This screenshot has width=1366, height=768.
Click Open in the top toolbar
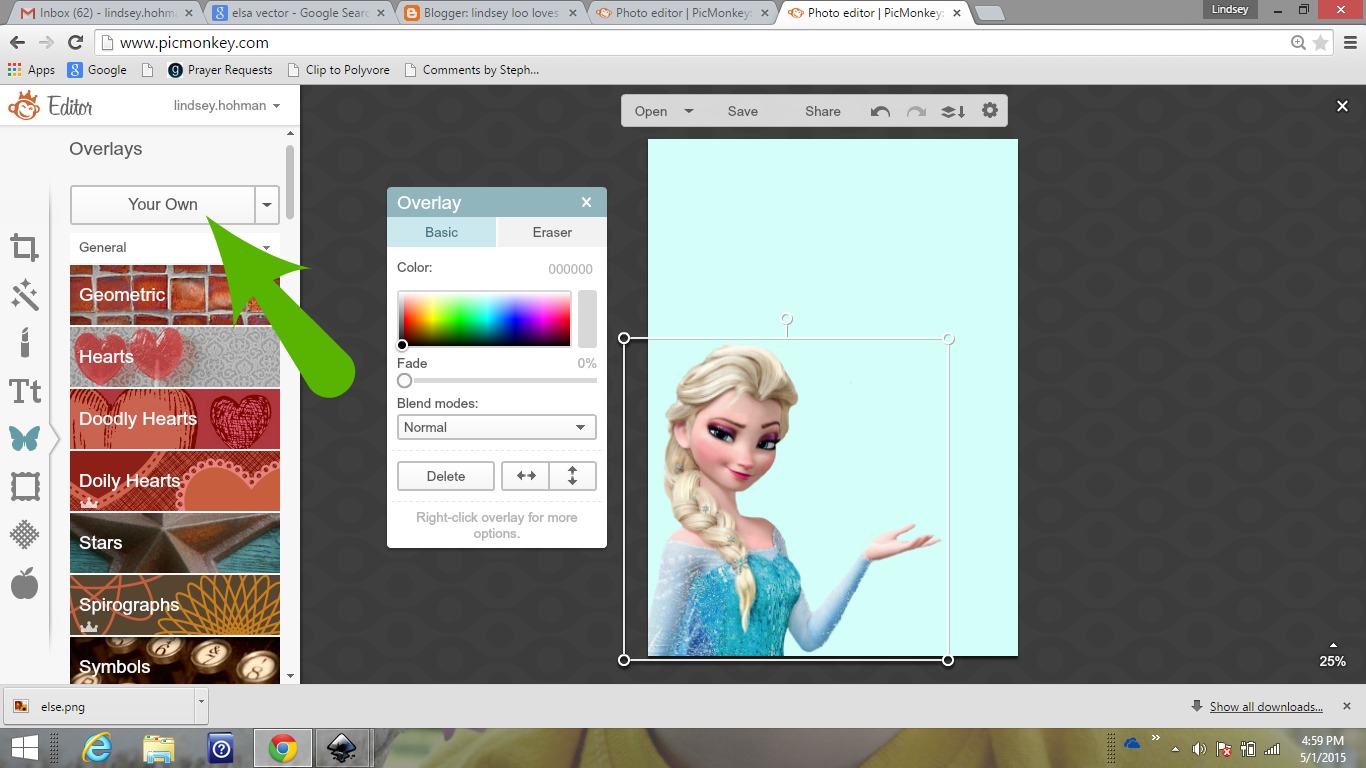pyautogui.click(x=651, y=111)
